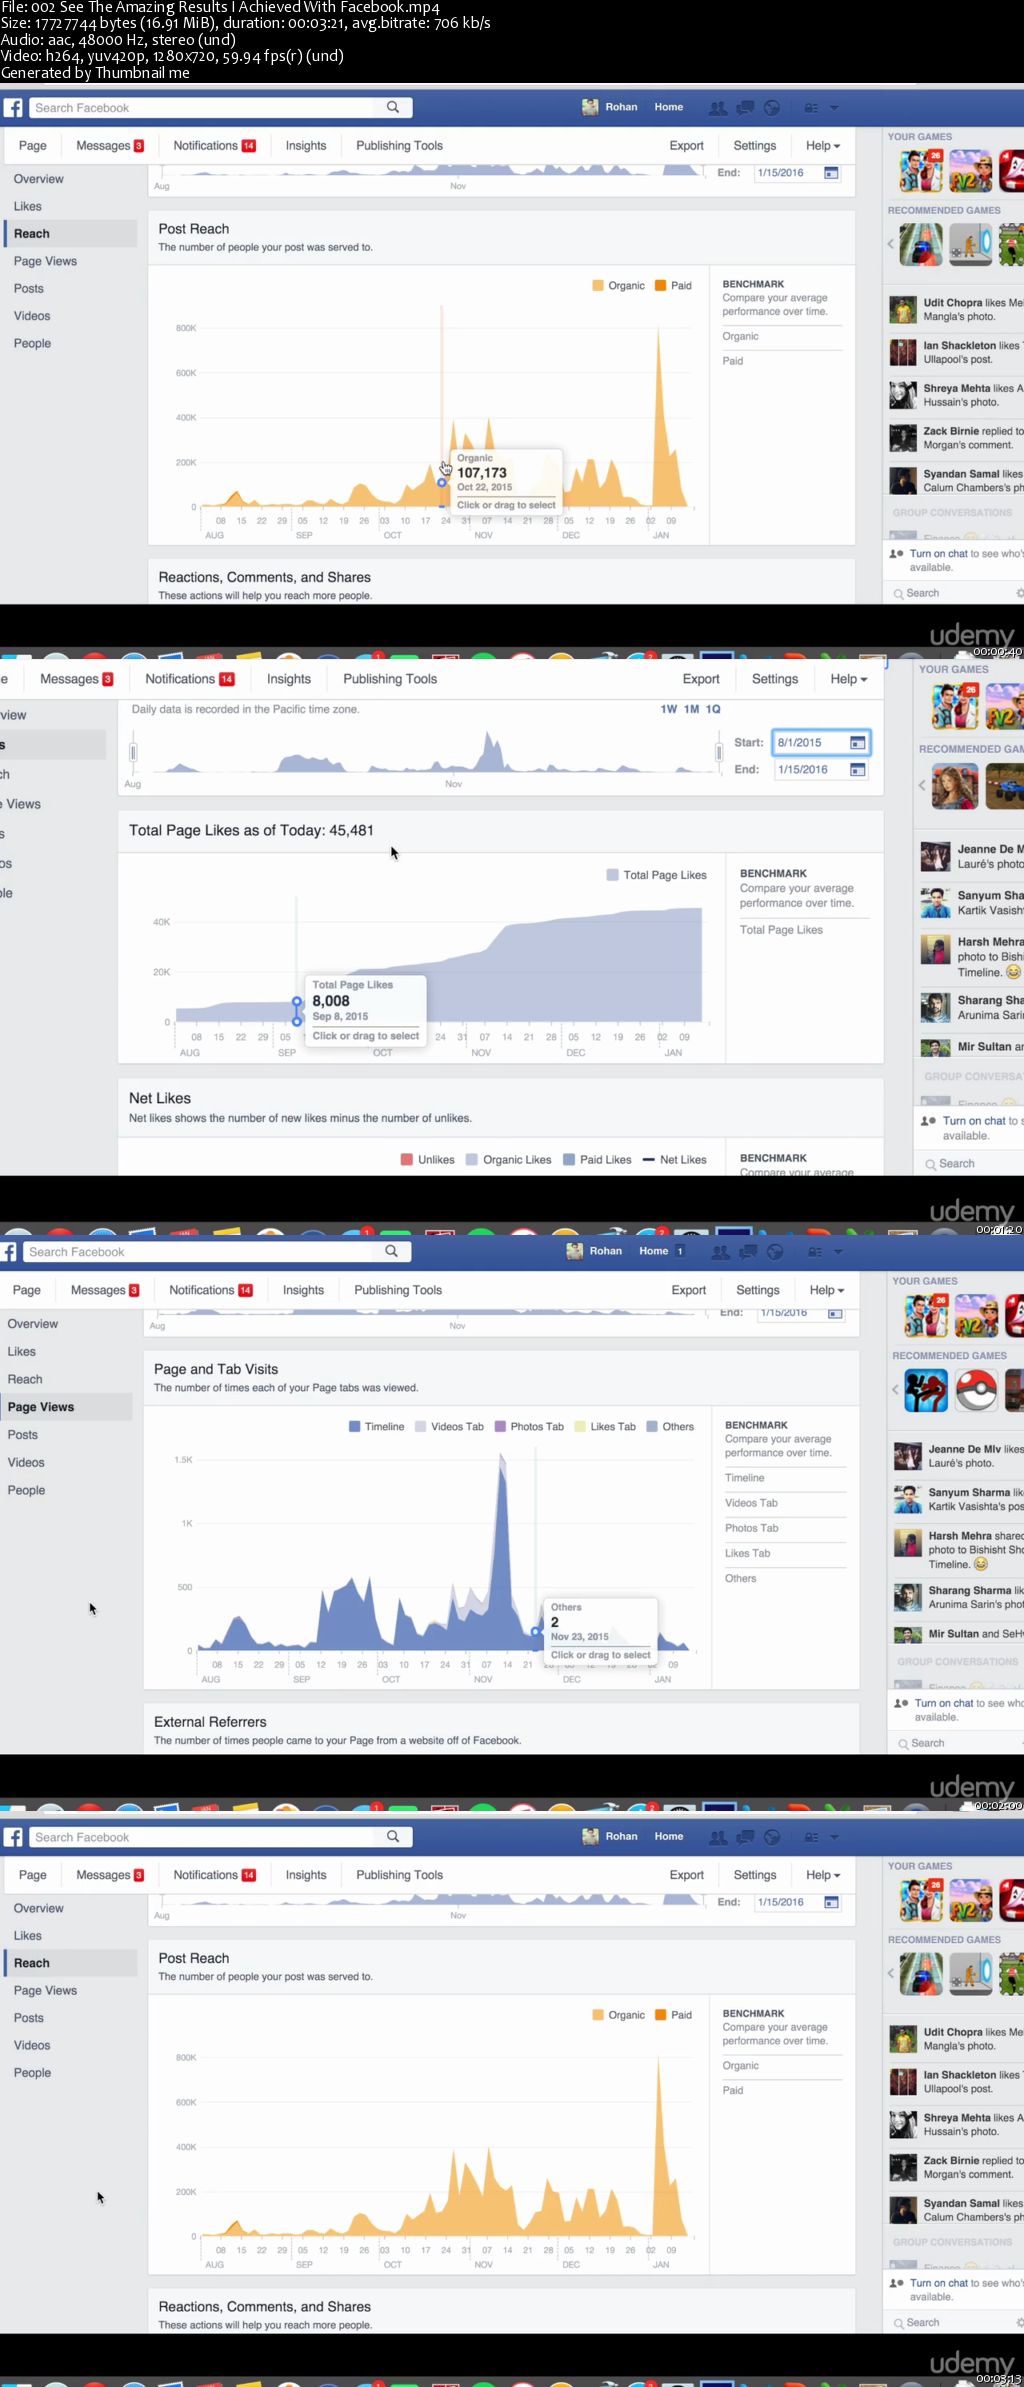Screen dimensions: 1024x2387
Task: Open friend requests icon in Page and Tab Visits frame
Action: [x=720, y=1251]
